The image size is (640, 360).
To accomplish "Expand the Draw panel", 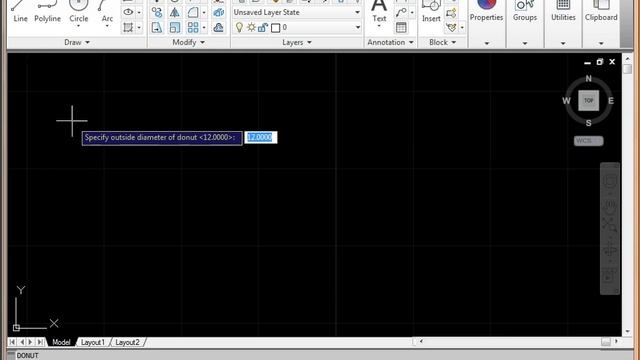I will point(77,42).
